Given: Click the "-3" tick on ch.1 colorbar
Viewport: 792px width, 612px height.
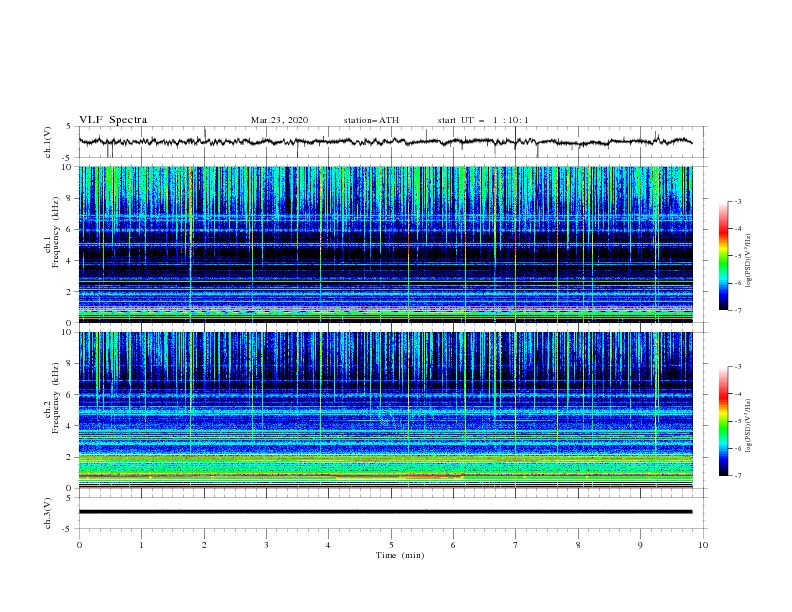Looking at the screenshot, I should coord(737,201).
